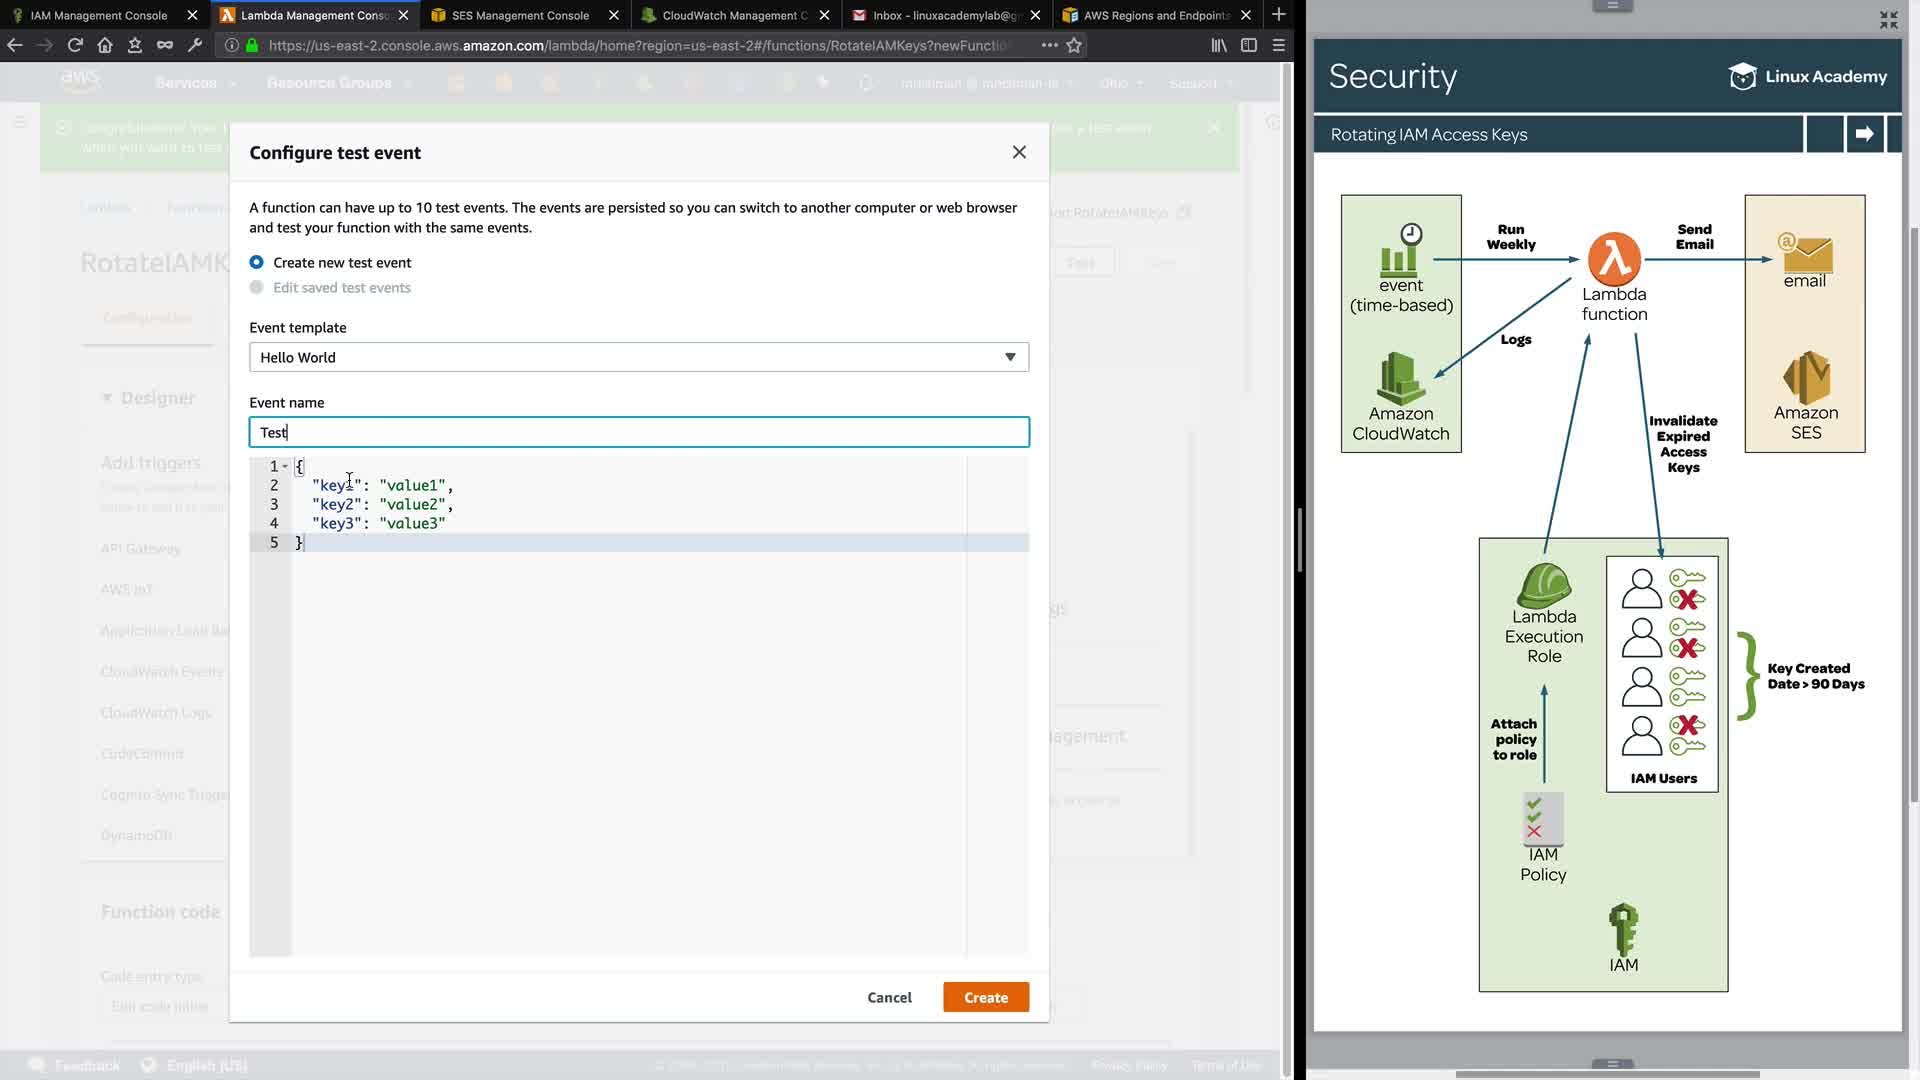Open the browser hamburger menu
Screen dimensions: 1920x1080
(x=1279, y=45)
